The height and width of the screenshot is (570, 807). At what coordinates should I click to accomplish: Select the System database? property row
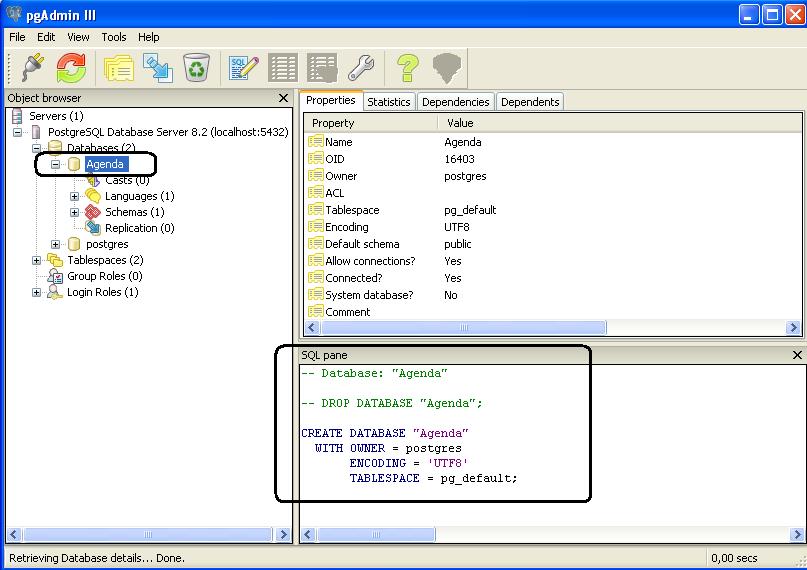553,295
